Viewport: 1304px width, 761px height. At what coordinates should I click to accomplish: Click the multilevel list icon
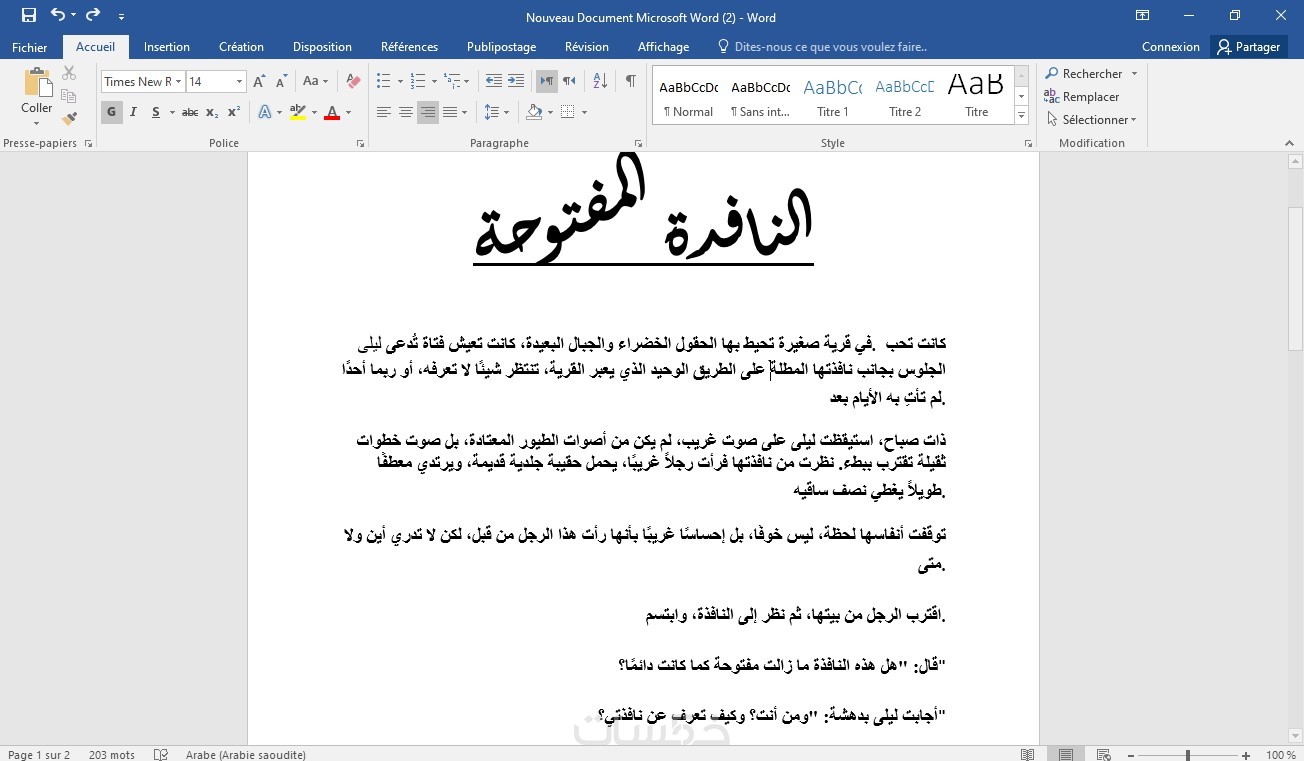[x=453, y=81]
